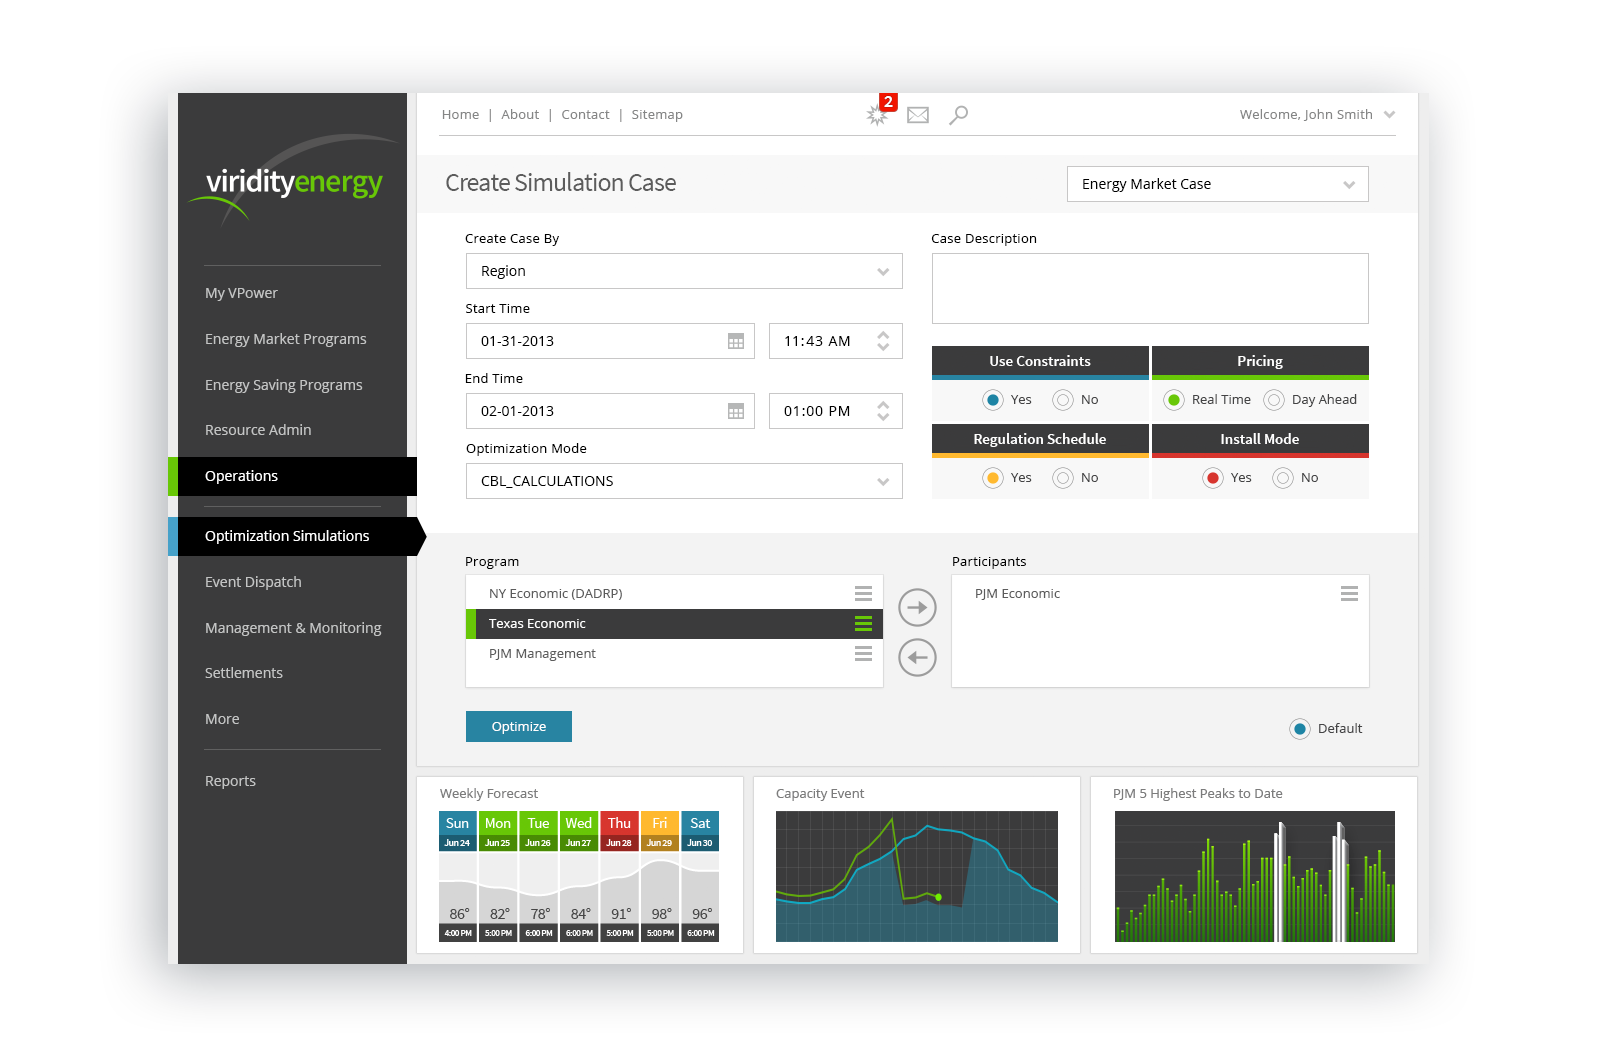This screenshot has height=1060, width=1600.
Task: Click the Start Time 11:43 AM stepper
Action: point(883,341)
